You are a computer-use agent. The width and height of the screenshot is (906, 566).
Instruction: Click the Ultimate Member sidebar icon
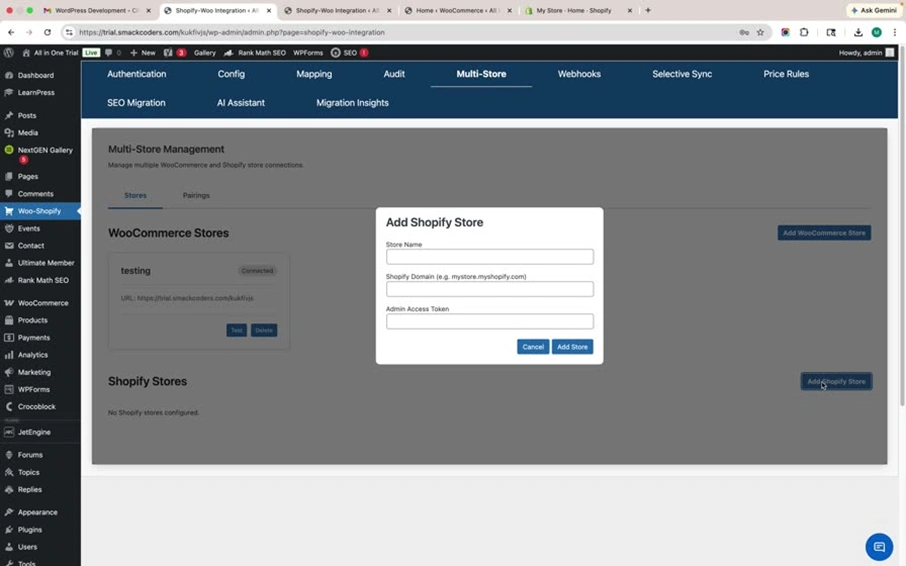click(x=9, y=263)
